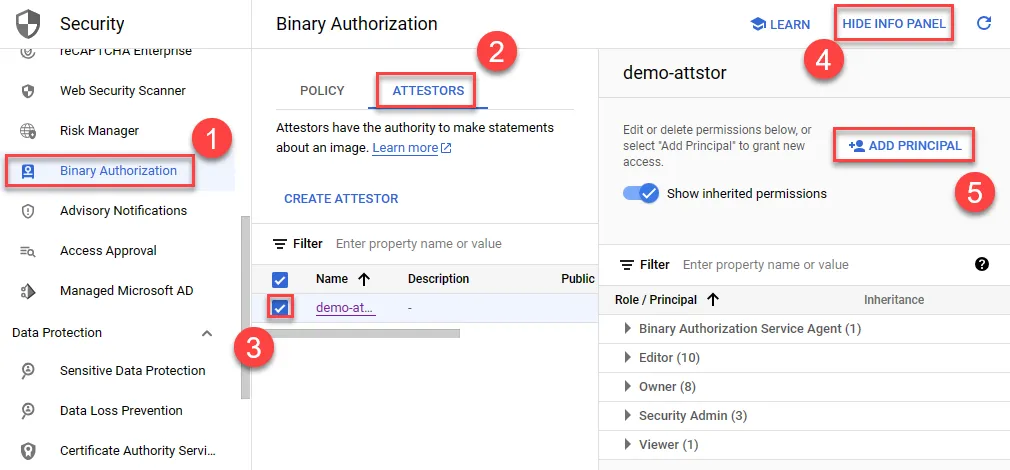Toggle Show inherited permissions switch
Screen dimensions: 1010x470
[641, 193]
